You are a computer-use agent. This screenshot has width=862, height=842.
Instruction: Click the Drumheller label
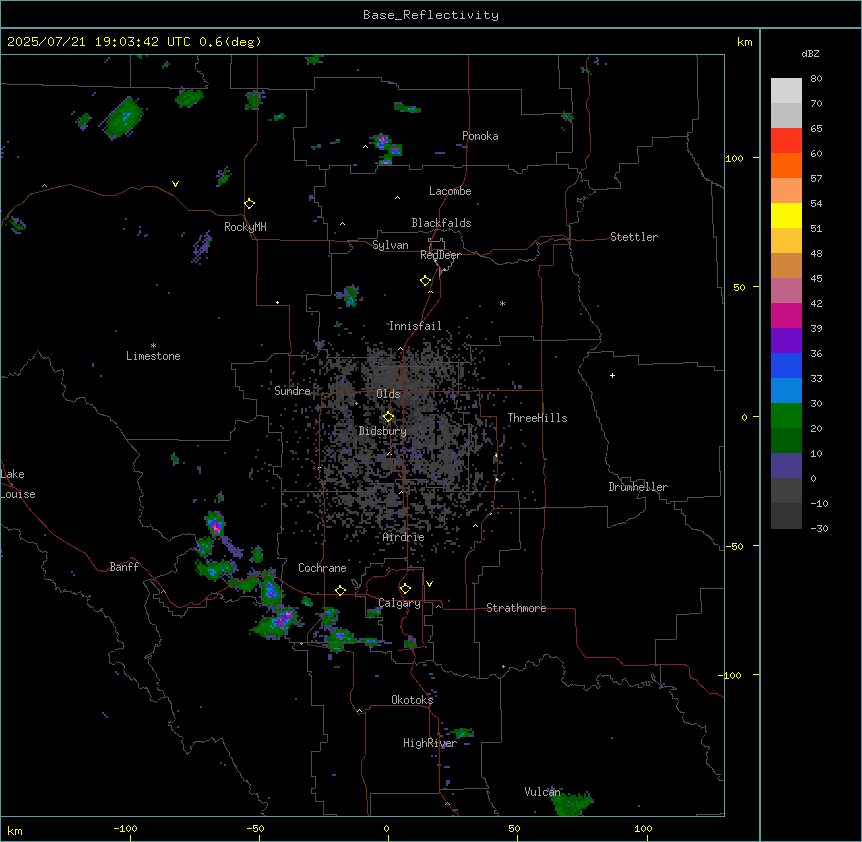click(x=638, y=487)
